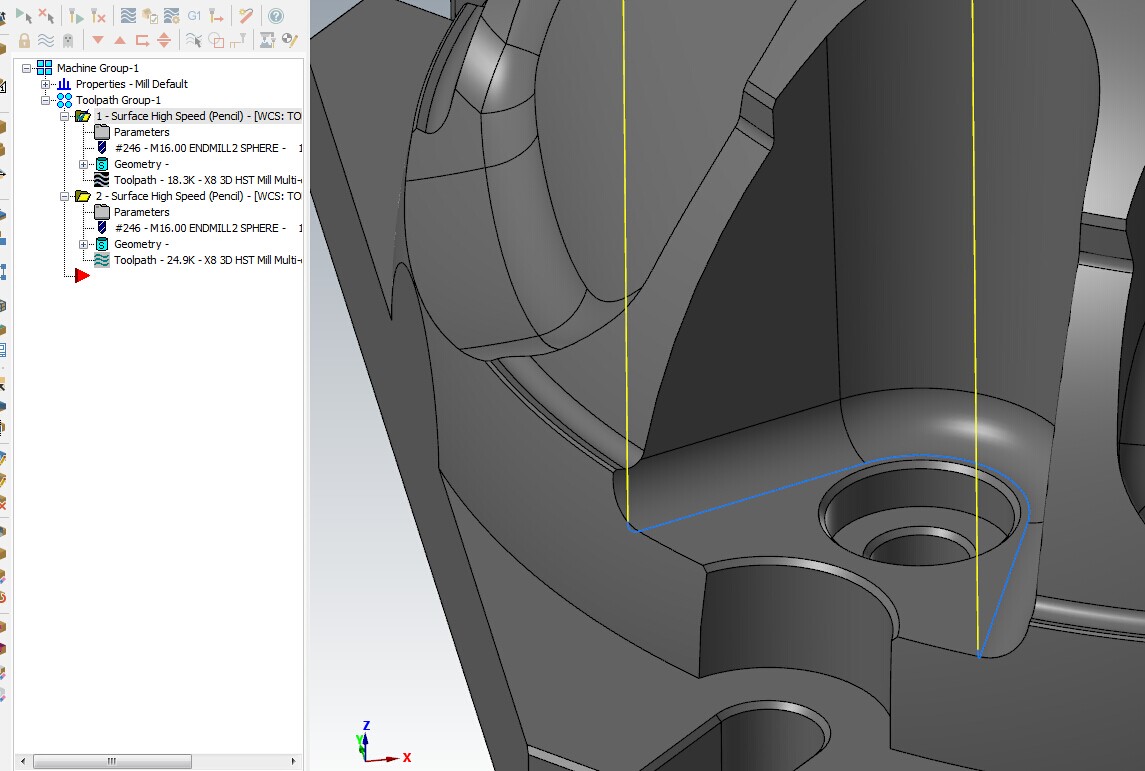Click operation 2 yellow folder icon

click(83, 196)
